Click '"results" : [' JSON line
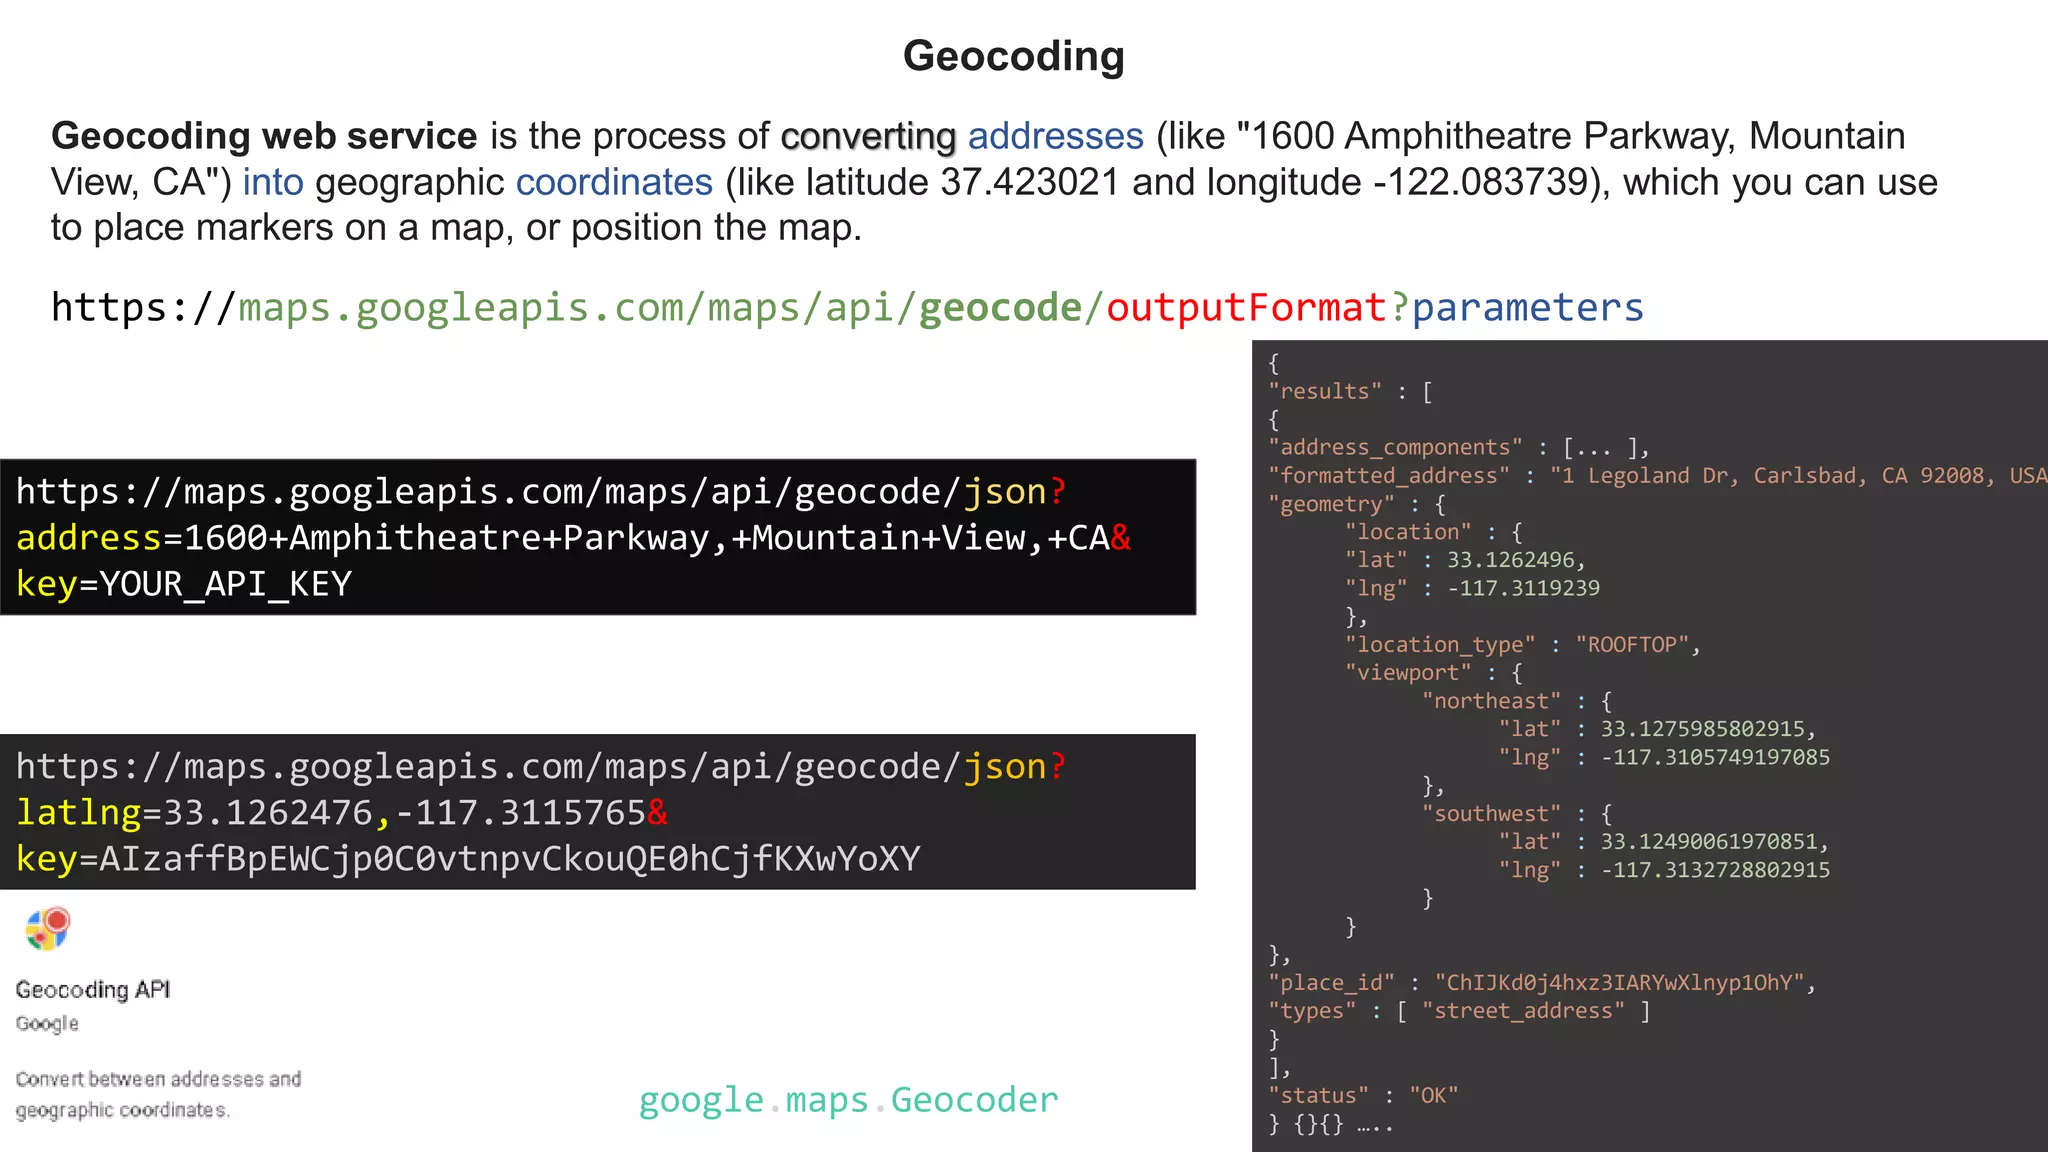2048x1152 pixels. (x=1351, y=392)
